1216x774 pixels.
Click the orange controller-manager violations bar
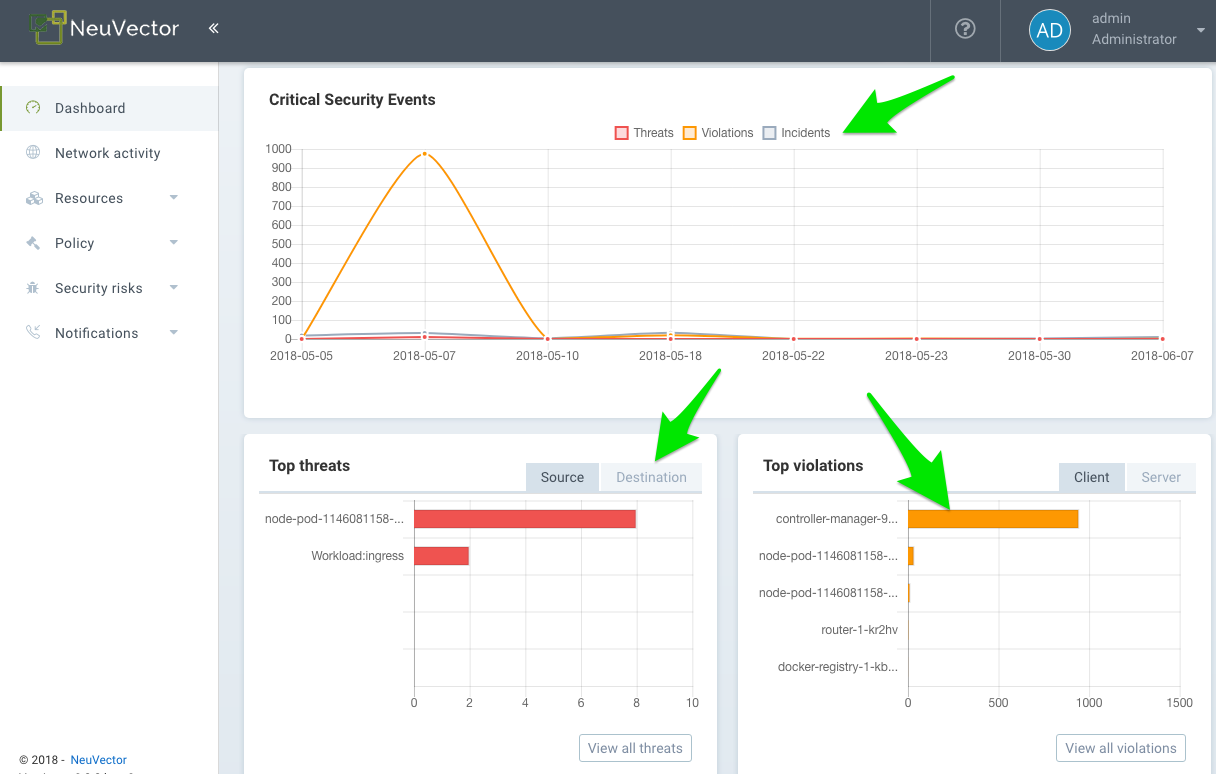click(x=992, y=519)
